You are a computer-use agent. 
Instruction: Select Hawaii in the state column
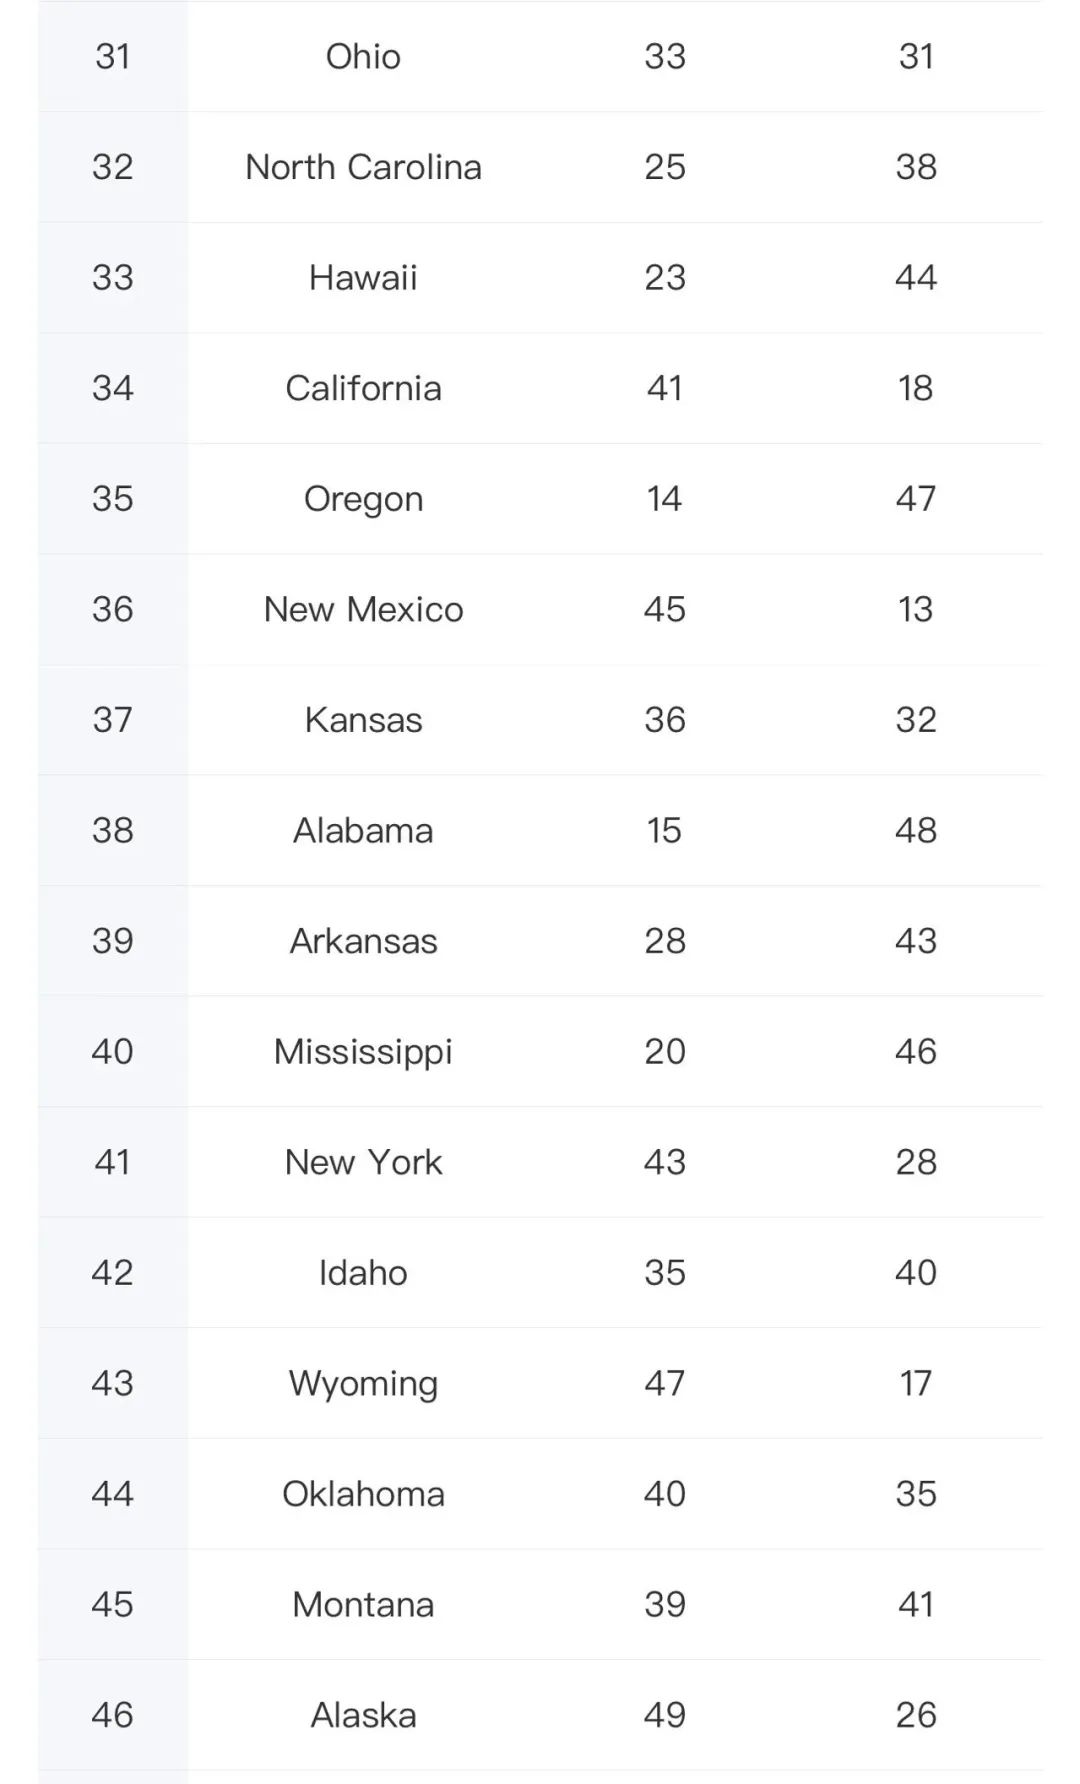click(363, 277)
